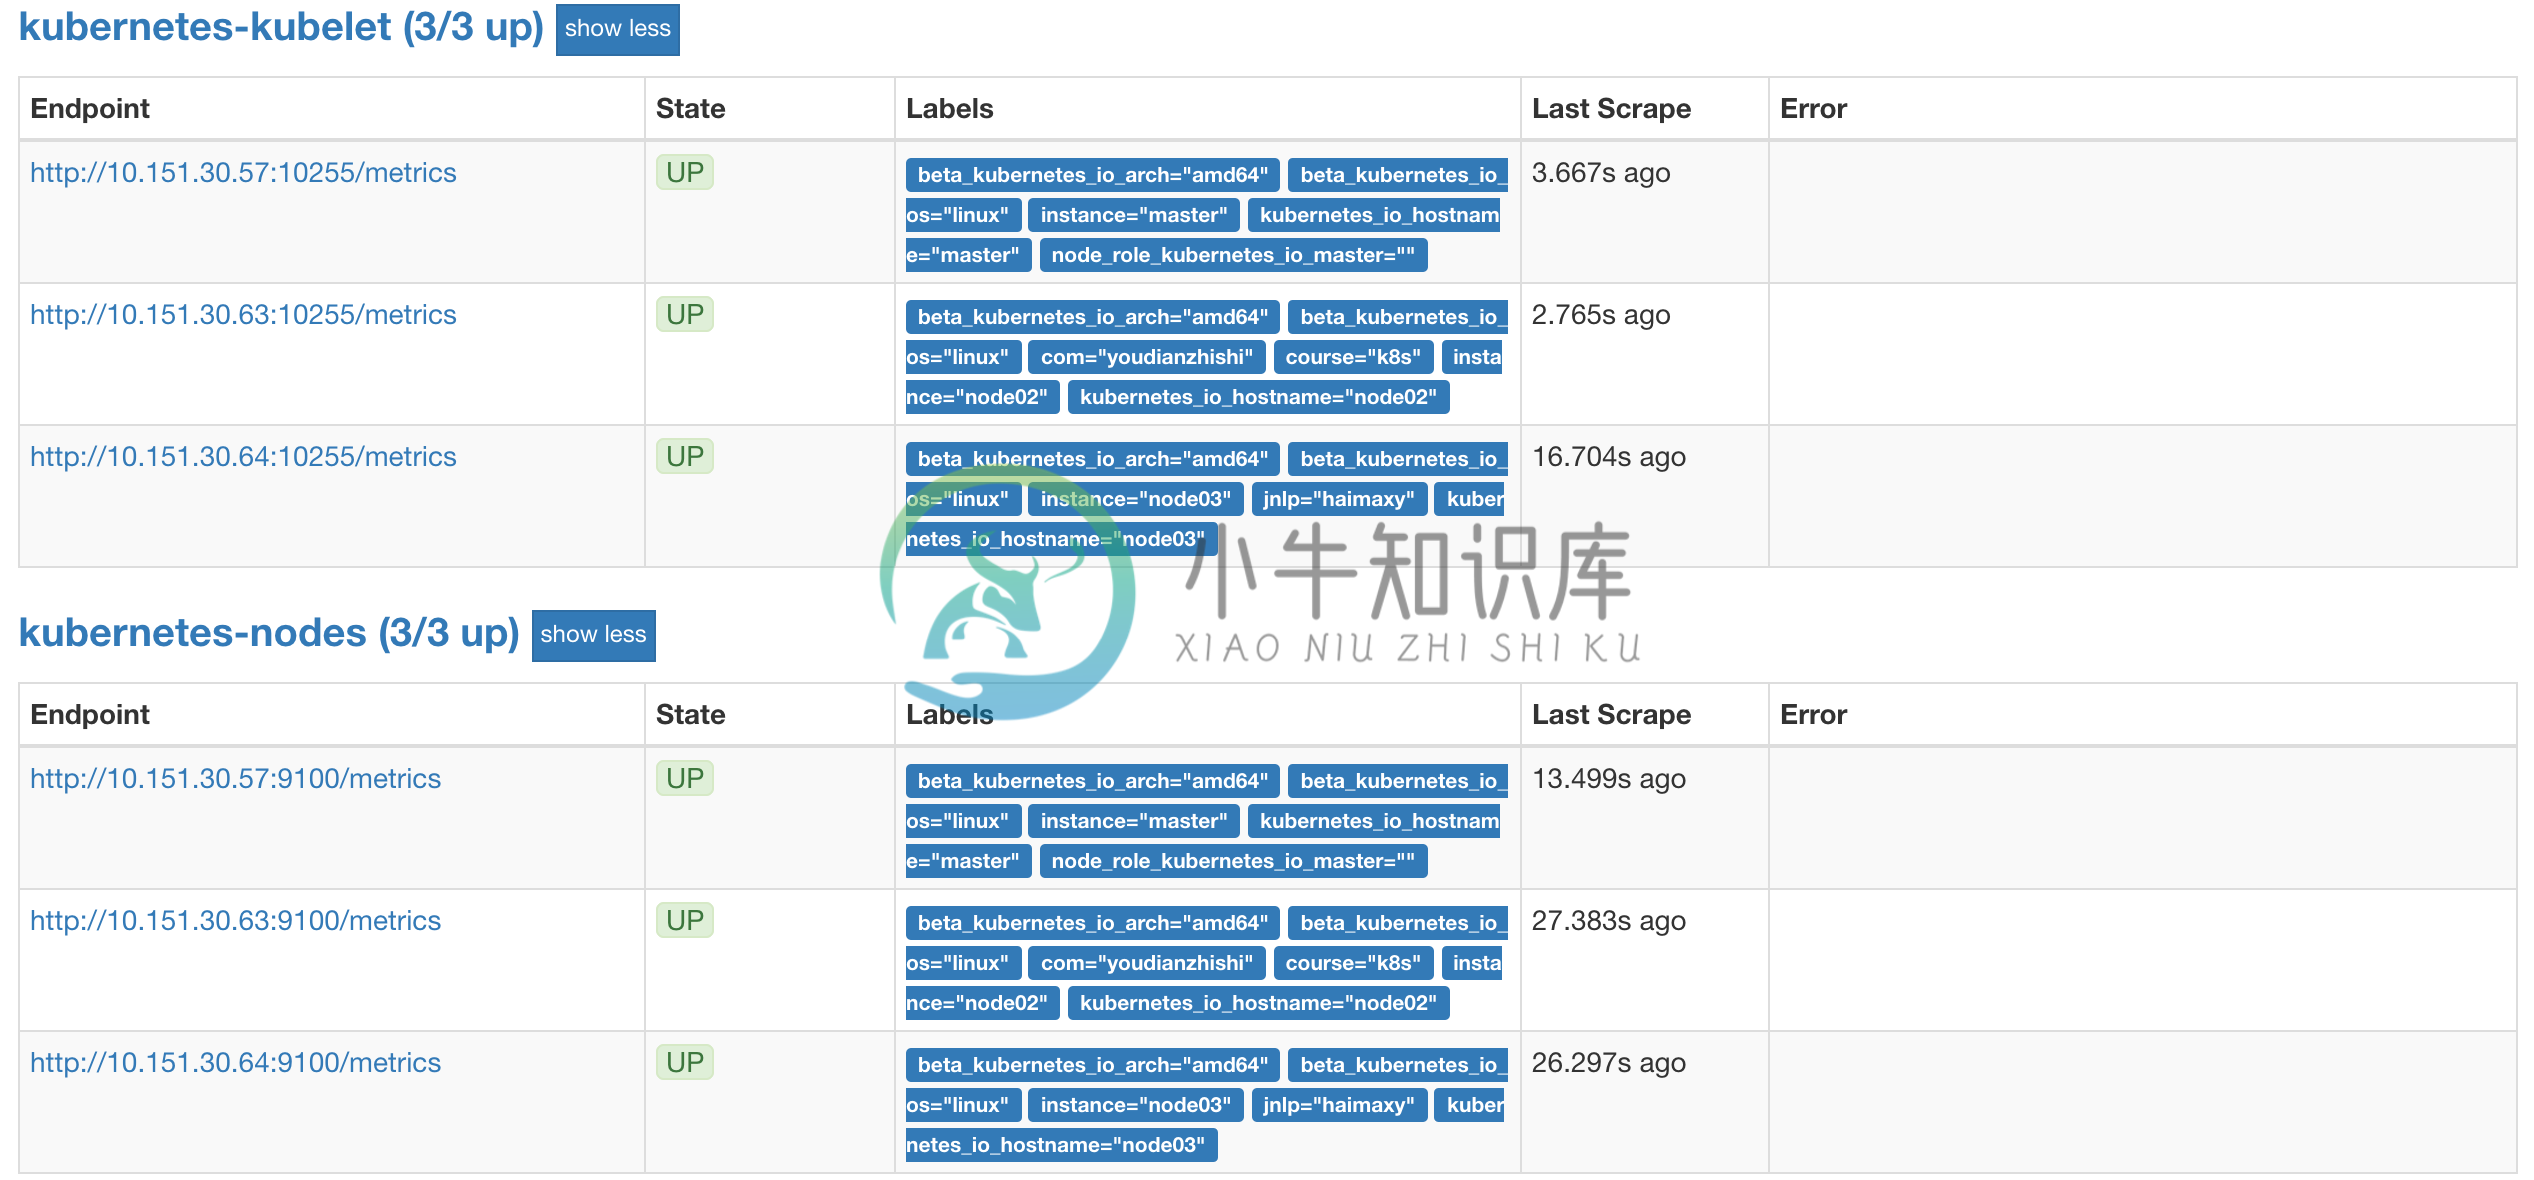
Task: Click UP state badge for 10.151.30.63:10255
Action: coord(685,315)
